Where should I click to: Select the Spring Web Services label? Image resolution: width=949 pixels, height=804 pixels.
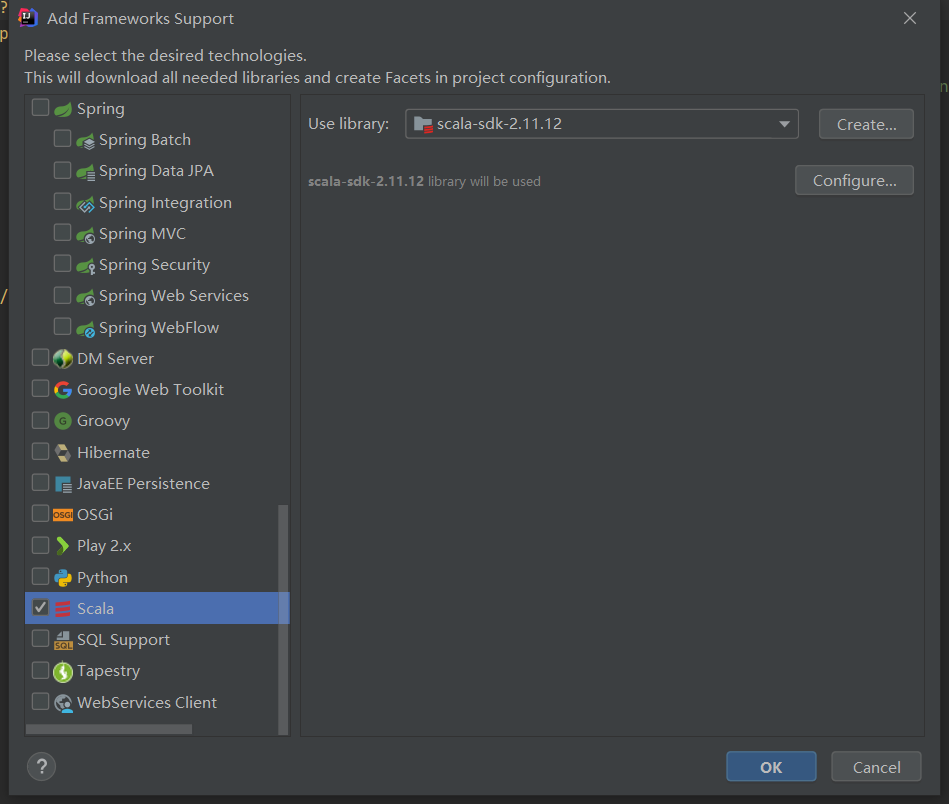pos(174,296)
